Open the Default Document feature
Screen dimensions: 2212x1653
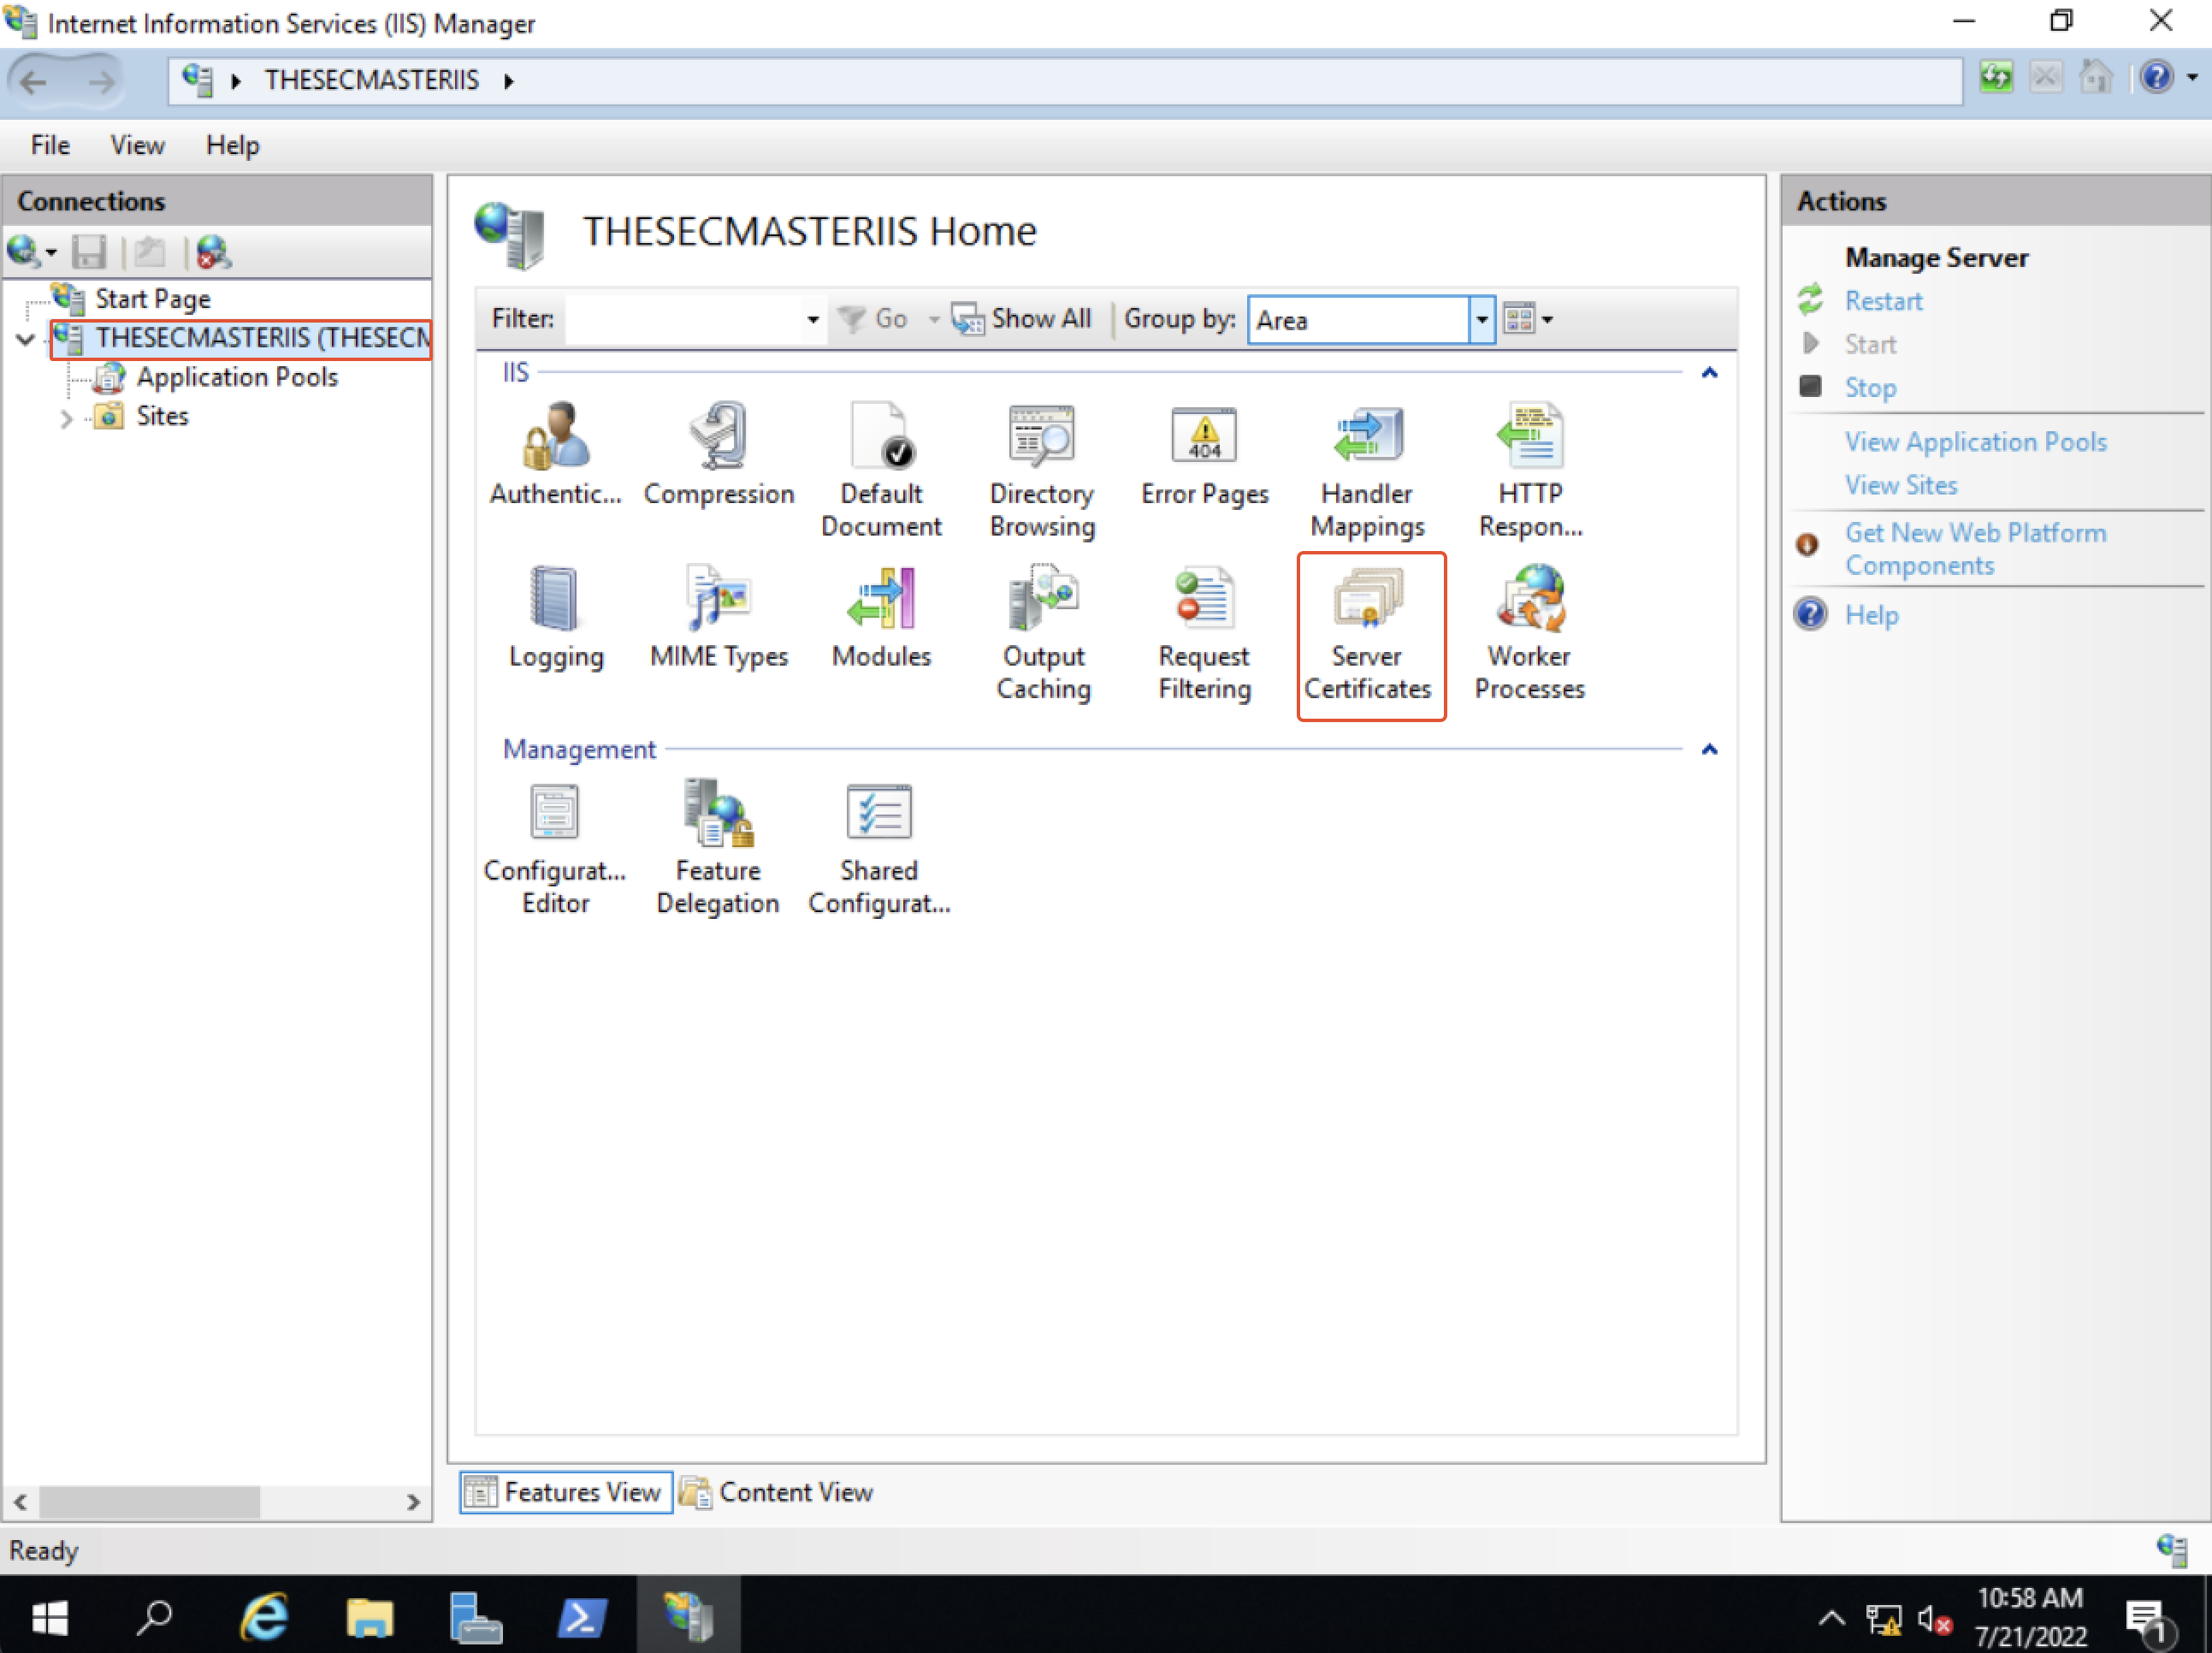click(x=881, y=470)
